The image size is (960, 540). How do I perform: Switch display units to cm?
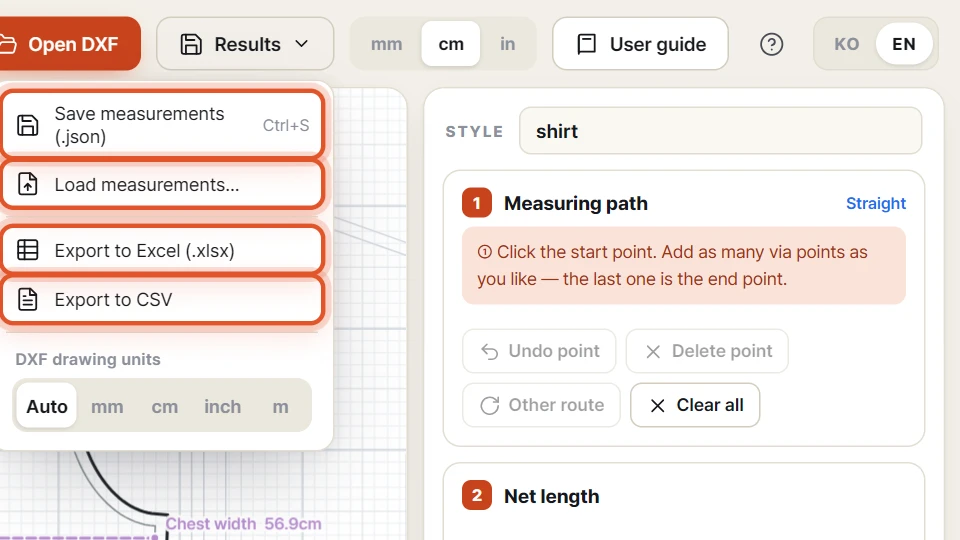click(x=451, y=44)
